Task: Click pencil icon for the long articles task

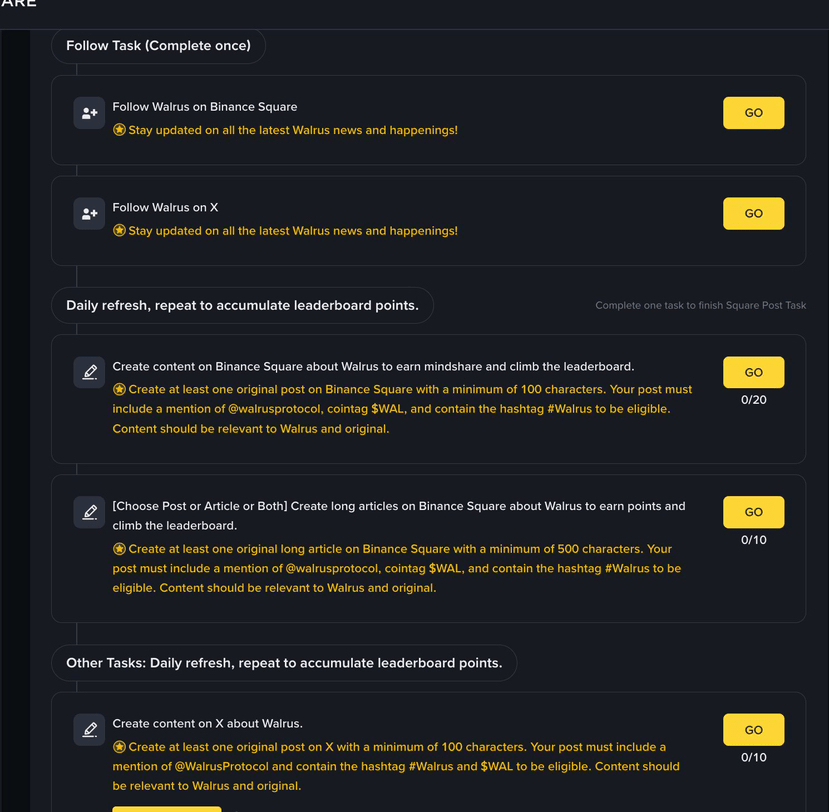Action: point(89,512)
